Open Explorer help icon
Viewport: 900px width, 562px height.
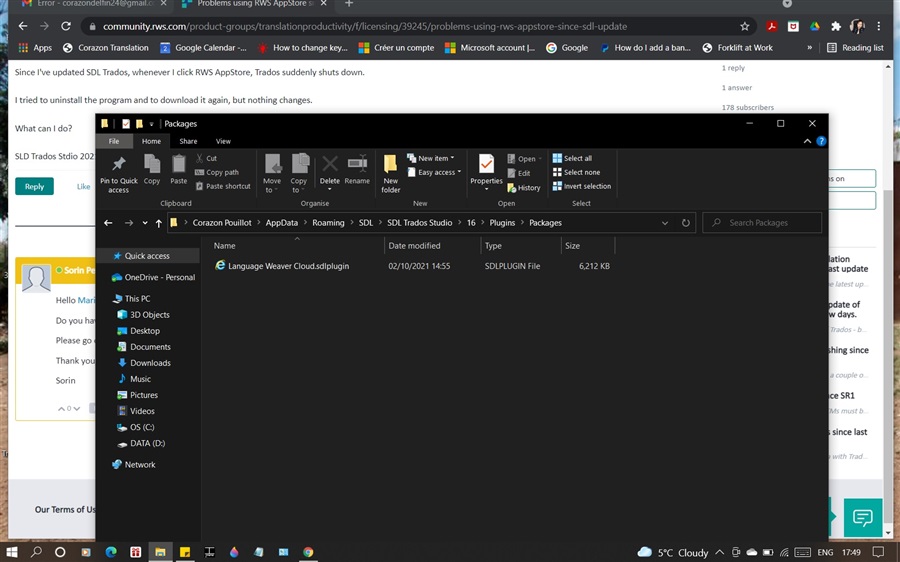point(821,141)
